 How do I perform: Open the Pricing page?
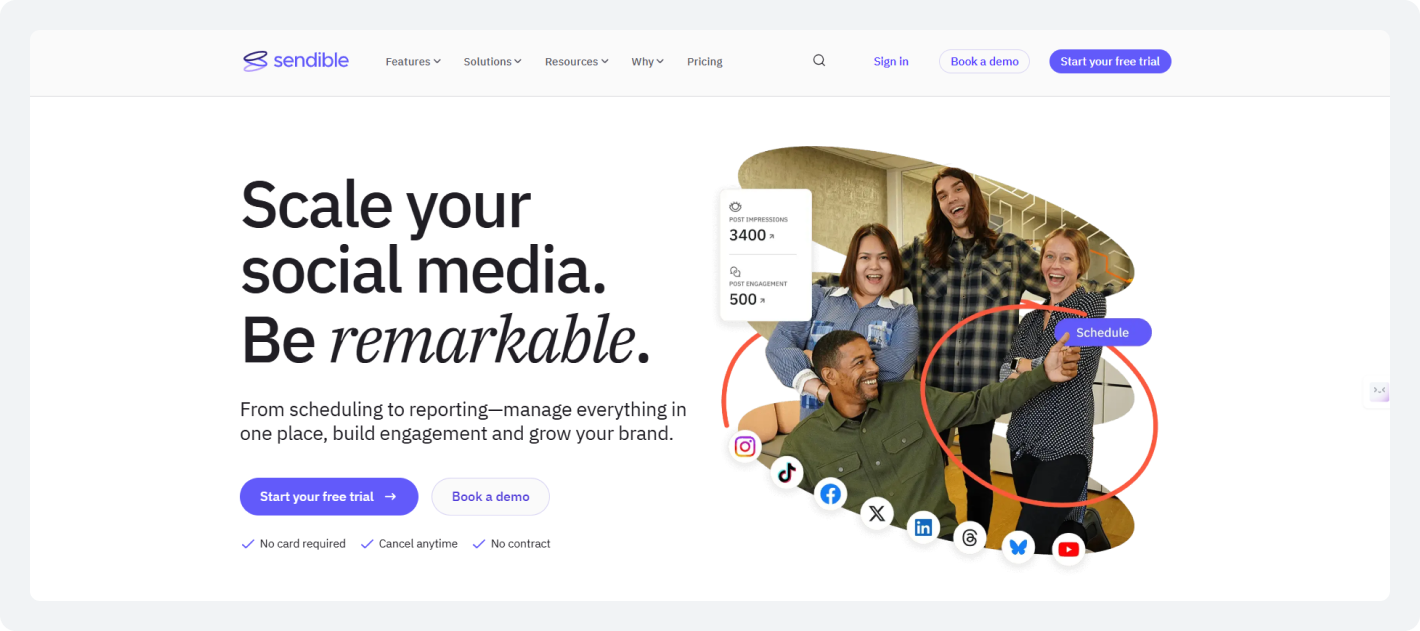[x=705, y=62]
